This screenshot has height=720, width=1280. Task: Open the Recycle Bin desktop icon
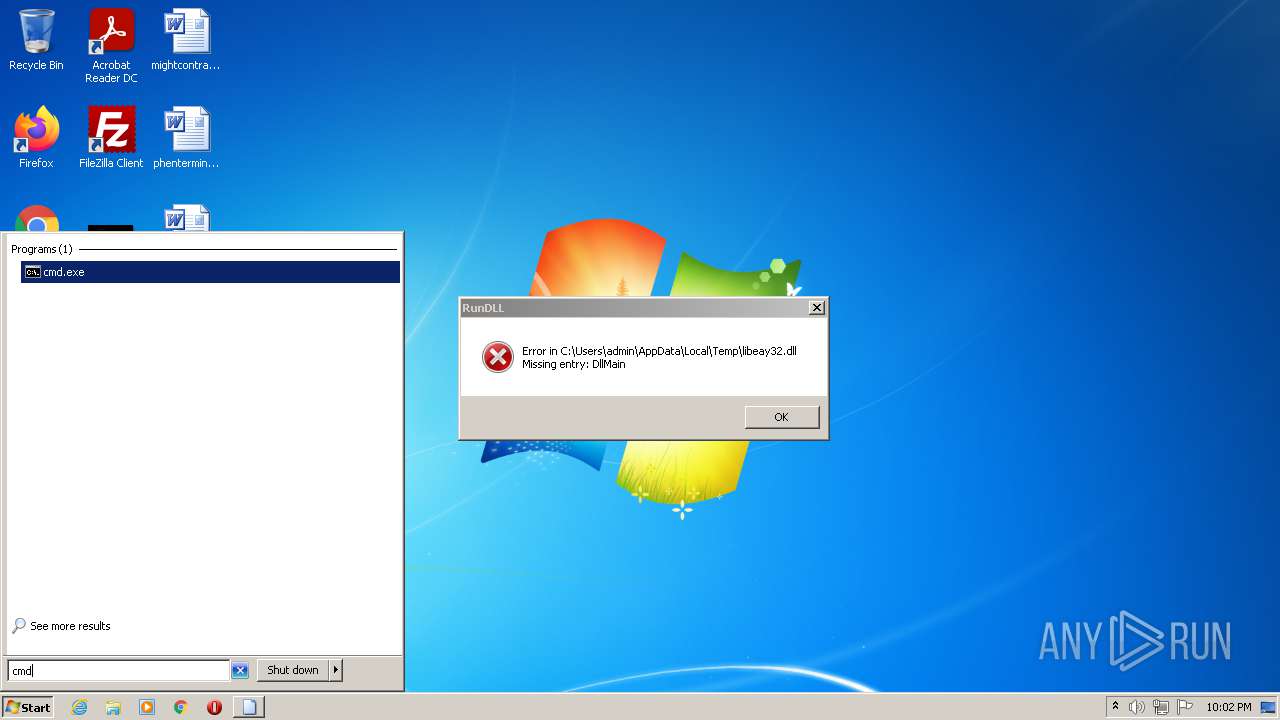36,40
